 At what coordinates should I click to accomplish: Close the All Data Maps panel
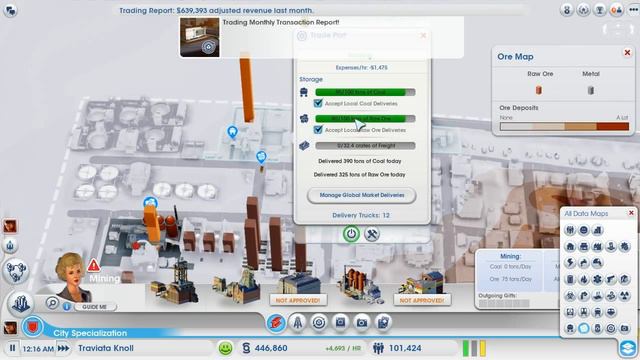631,213
